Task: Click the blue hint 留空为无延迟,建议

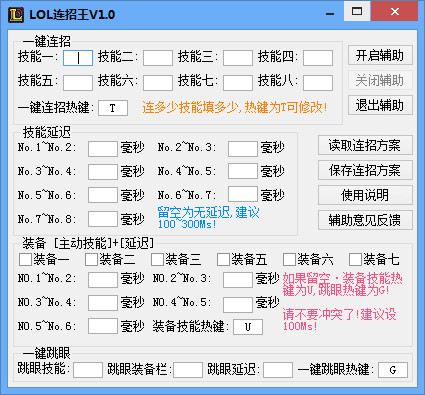Action: pyautogui.click(x=209, y=212)
